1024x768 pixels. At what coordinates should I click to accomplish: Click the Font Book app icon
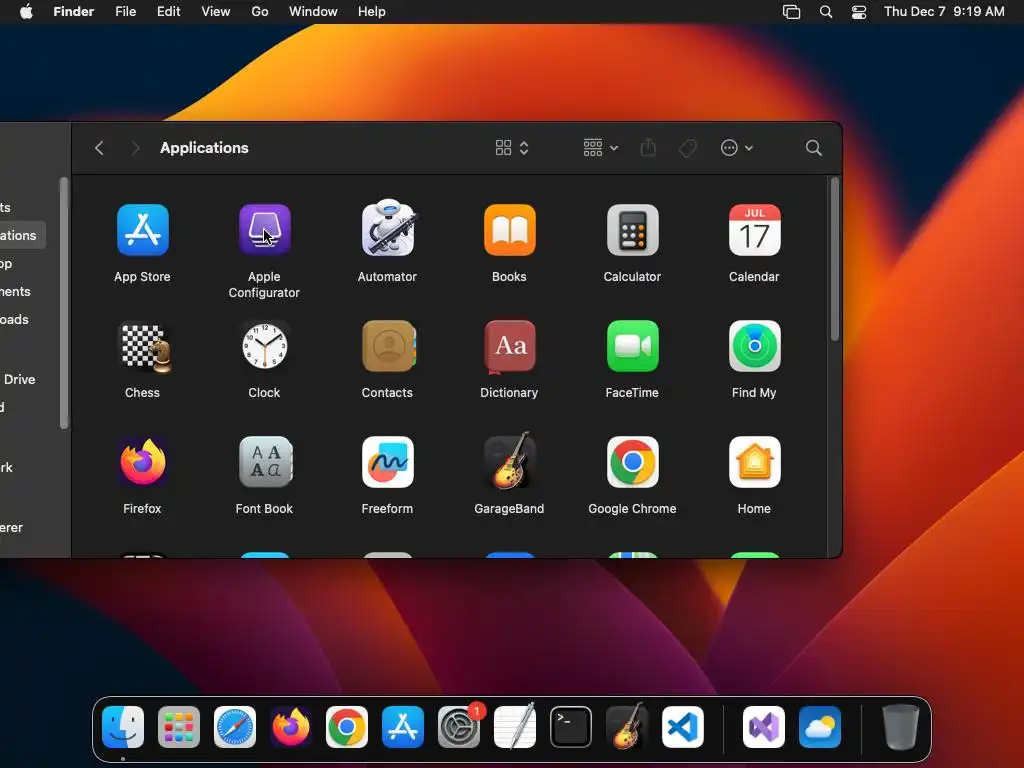265,462
